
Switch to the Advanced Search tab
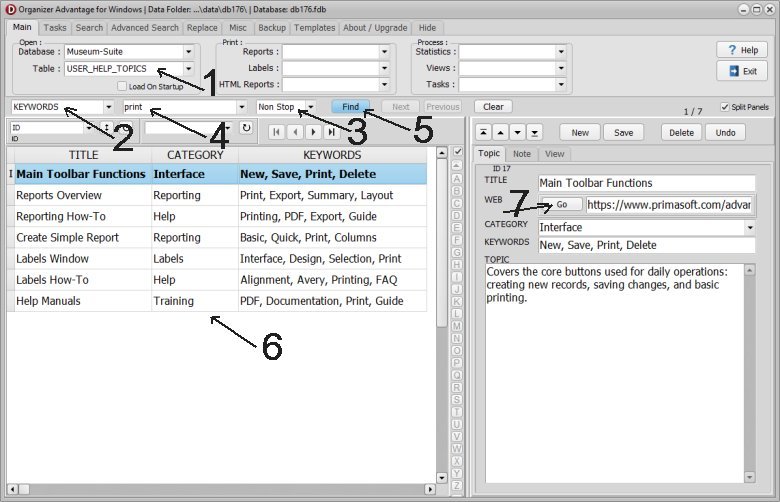[145, 28]
